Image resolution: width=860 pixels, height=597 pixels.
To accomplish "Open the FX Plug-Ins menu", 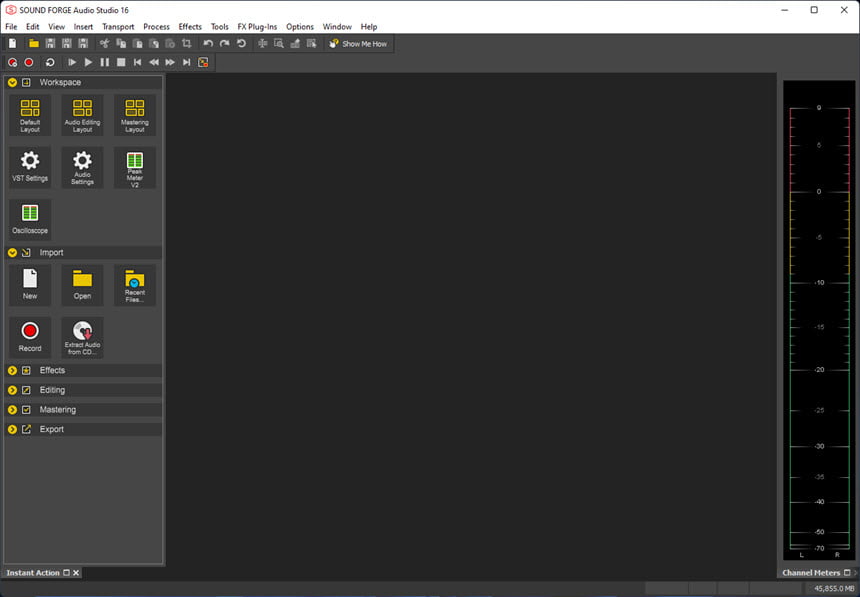I will tap(257, 26).
